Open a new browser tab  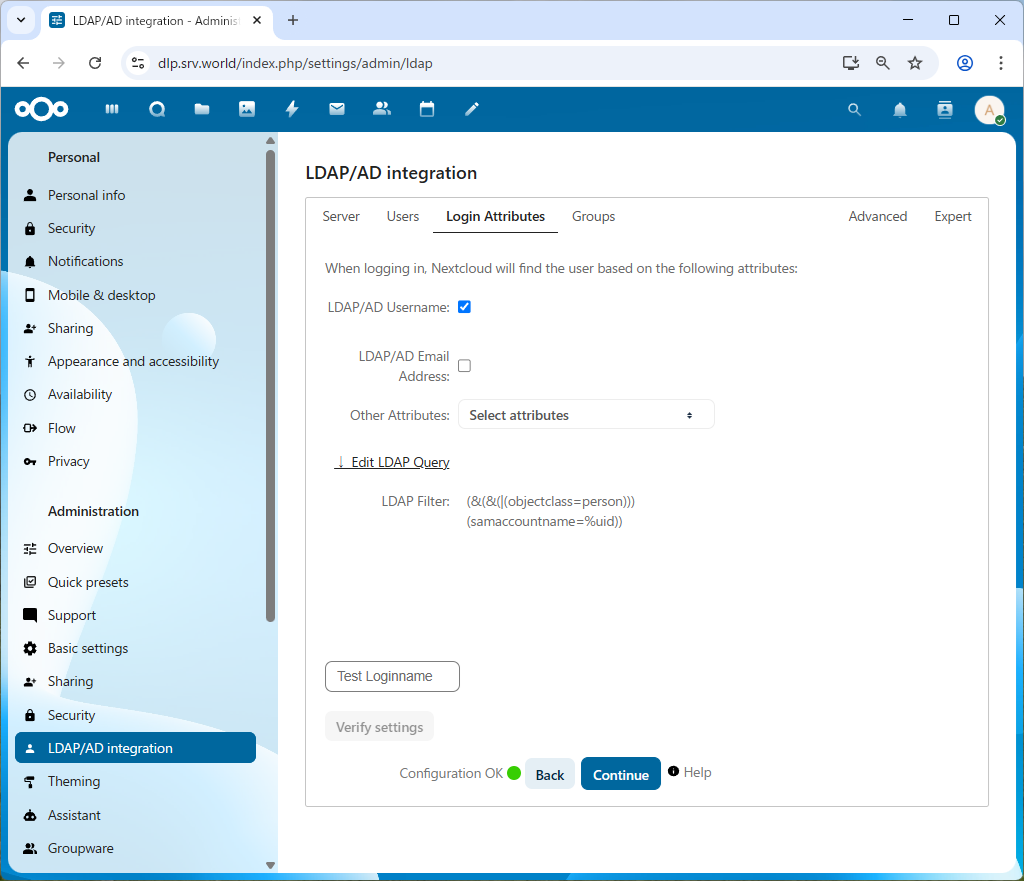click(293, 20)
